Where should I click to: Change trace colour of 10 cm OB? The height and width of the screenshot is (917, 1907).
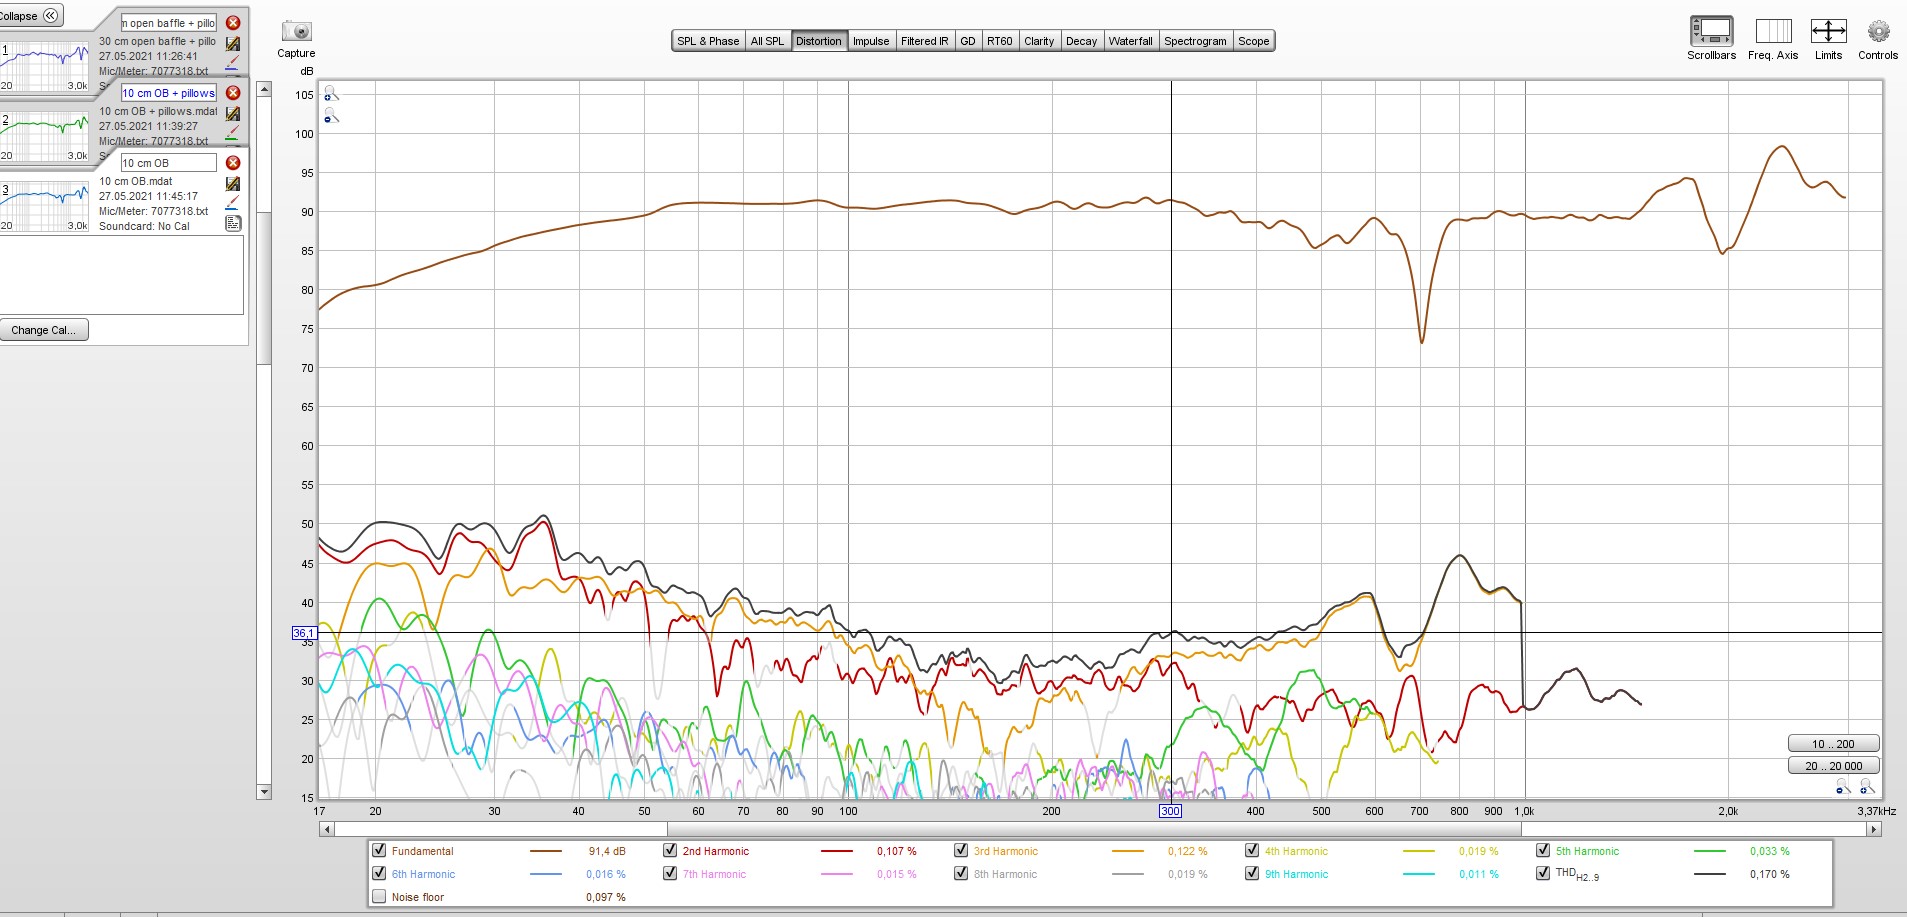point(233,204)
